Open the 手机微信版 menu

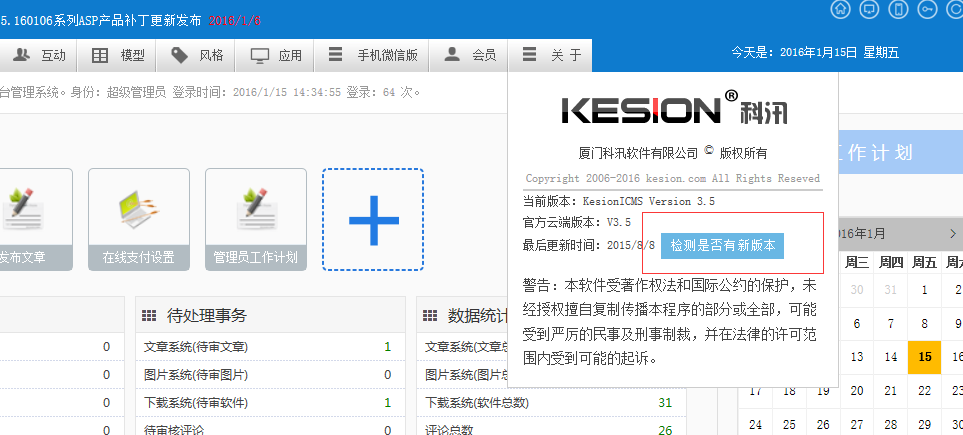pos(373,56)
